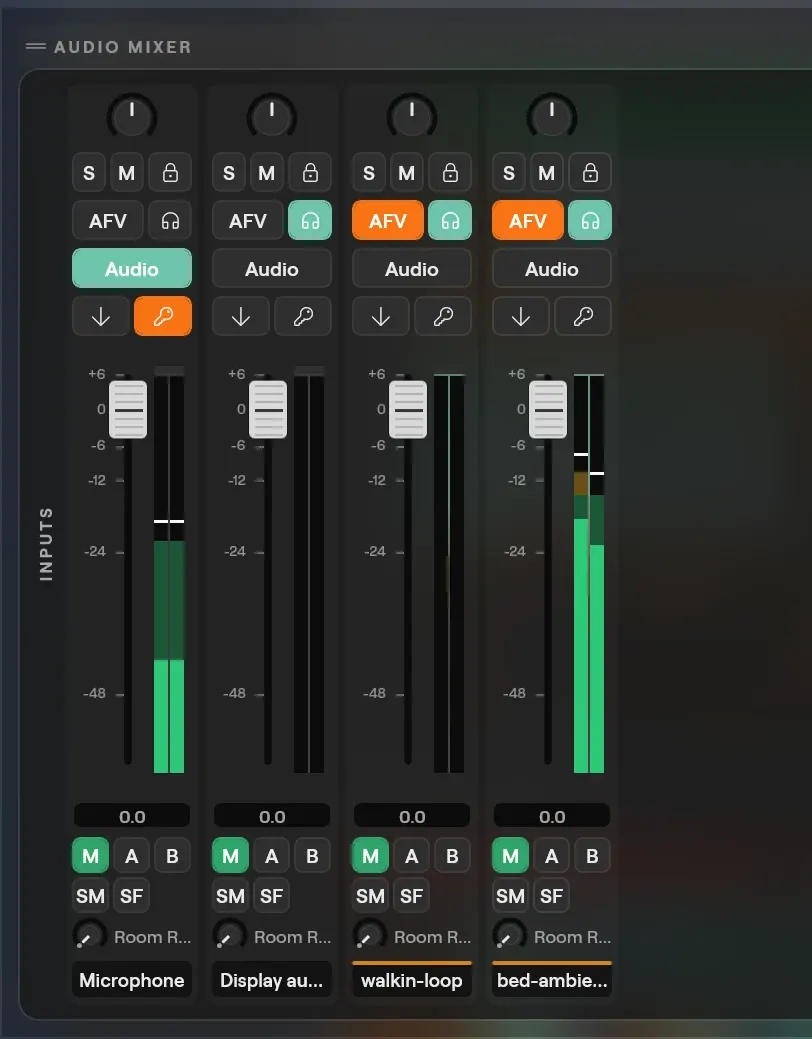The height and width of the screenshot is (1039, 812).
Task: Toggle headphone monitoring on walkin-loop
Action: (450, 221)
